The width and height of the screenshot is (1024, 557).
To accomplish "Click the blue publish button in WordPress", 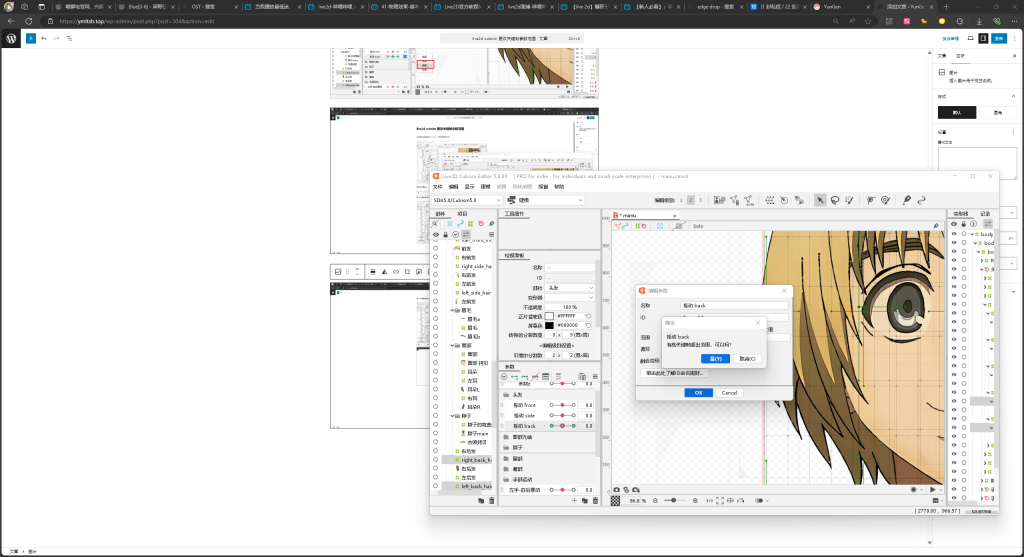I will (x=999, y=39).
